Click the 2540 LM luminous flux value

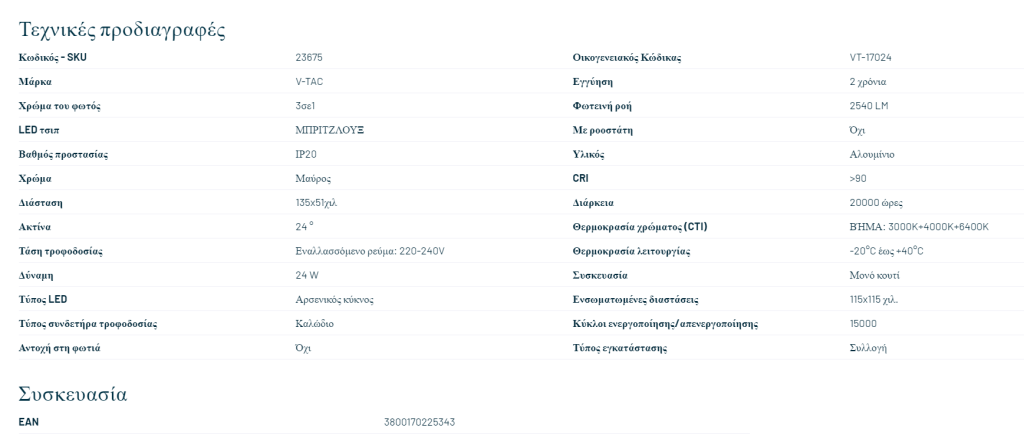click(x=869, y=106)
